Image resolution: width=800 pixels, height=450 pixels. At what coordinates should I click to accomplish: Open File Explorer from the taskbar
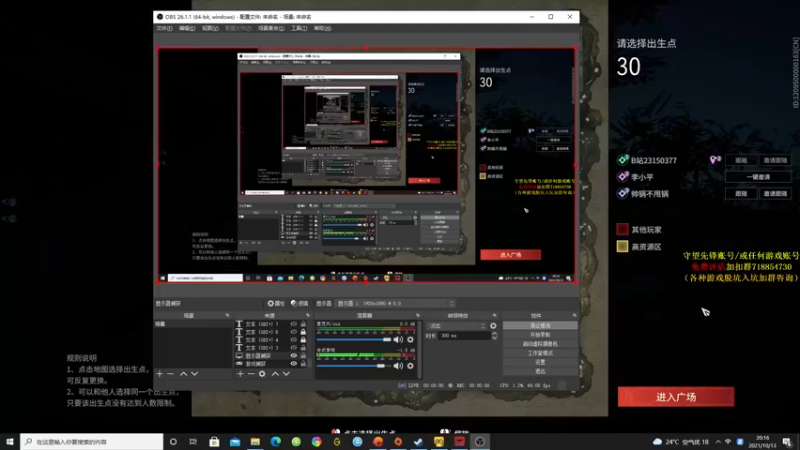click(255, 441)
